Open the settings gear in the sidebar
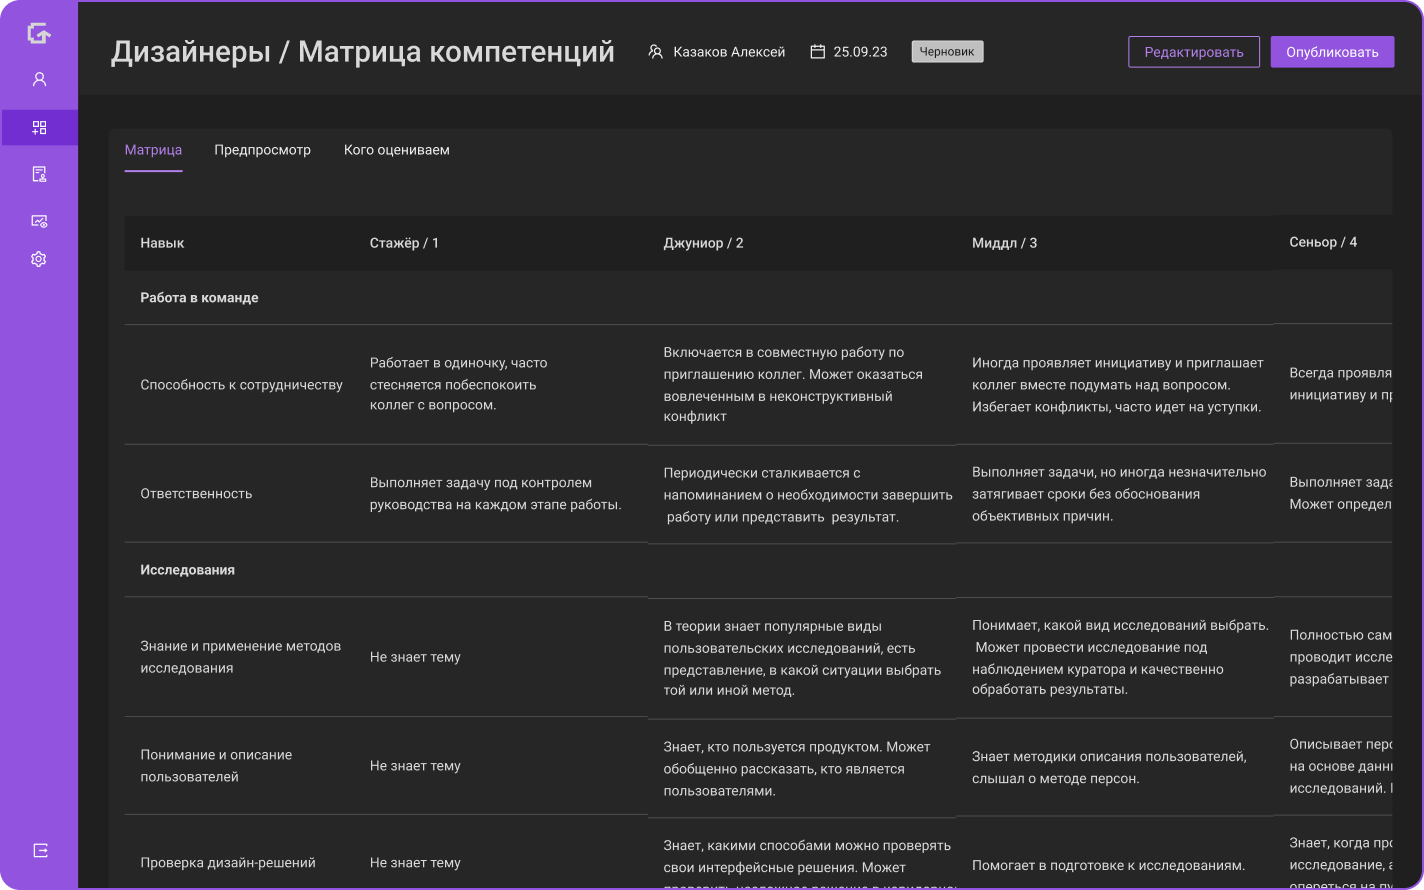The height and width of the screenshot is (890, 1424). coord(39,259)
